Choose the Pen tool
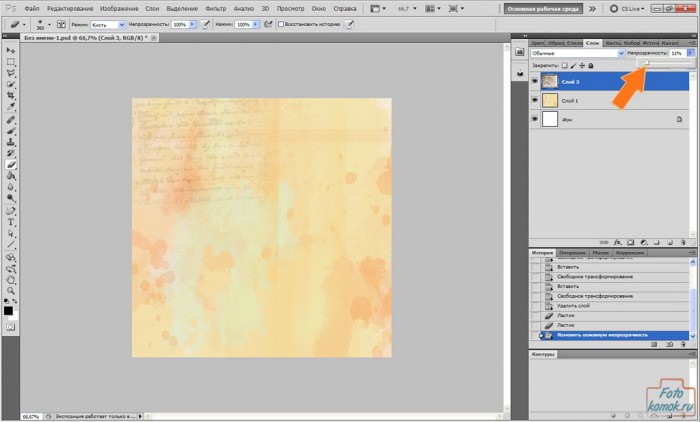 tap(10, 210)
